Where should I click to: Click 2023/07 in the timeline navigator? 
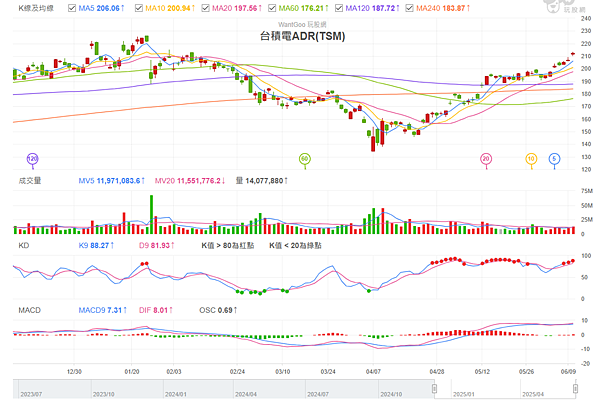[31, 394]
